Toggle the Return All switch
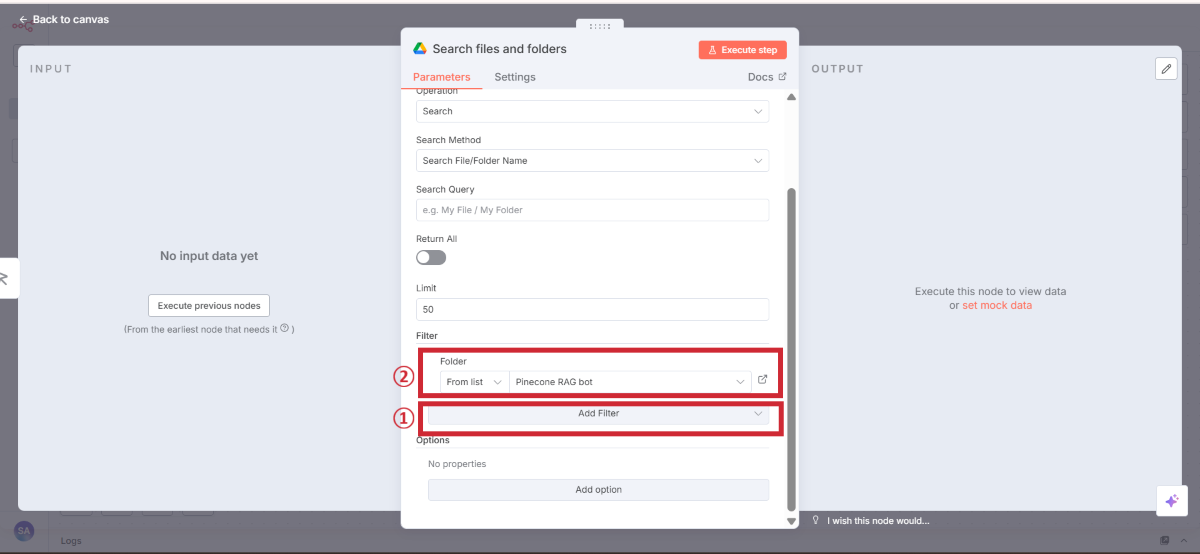The image size is (1200, 554). 431,257
